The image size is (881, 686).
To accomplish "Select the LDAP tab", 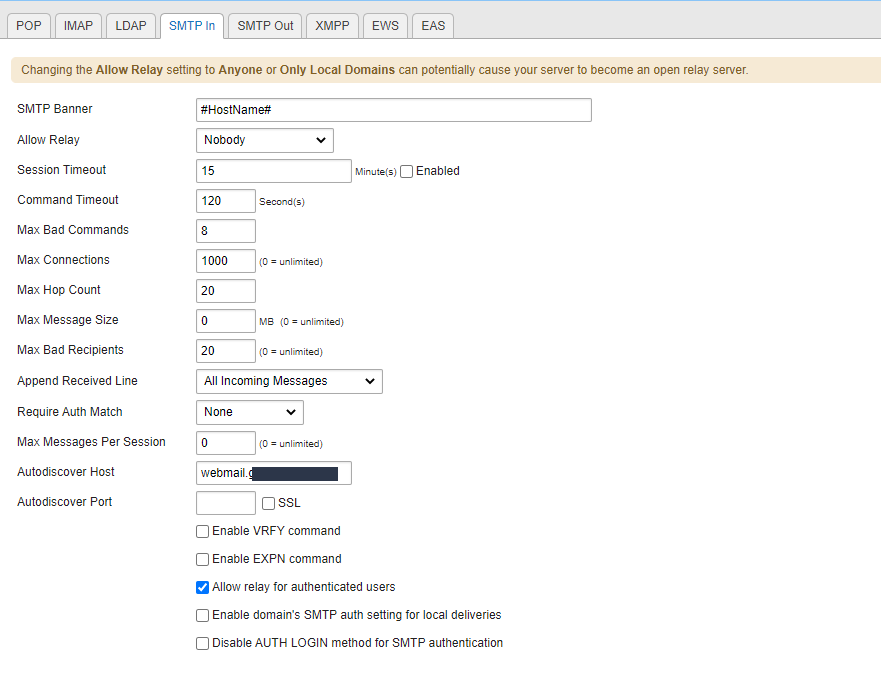I will pyautogui.click(x=130, y=25).
